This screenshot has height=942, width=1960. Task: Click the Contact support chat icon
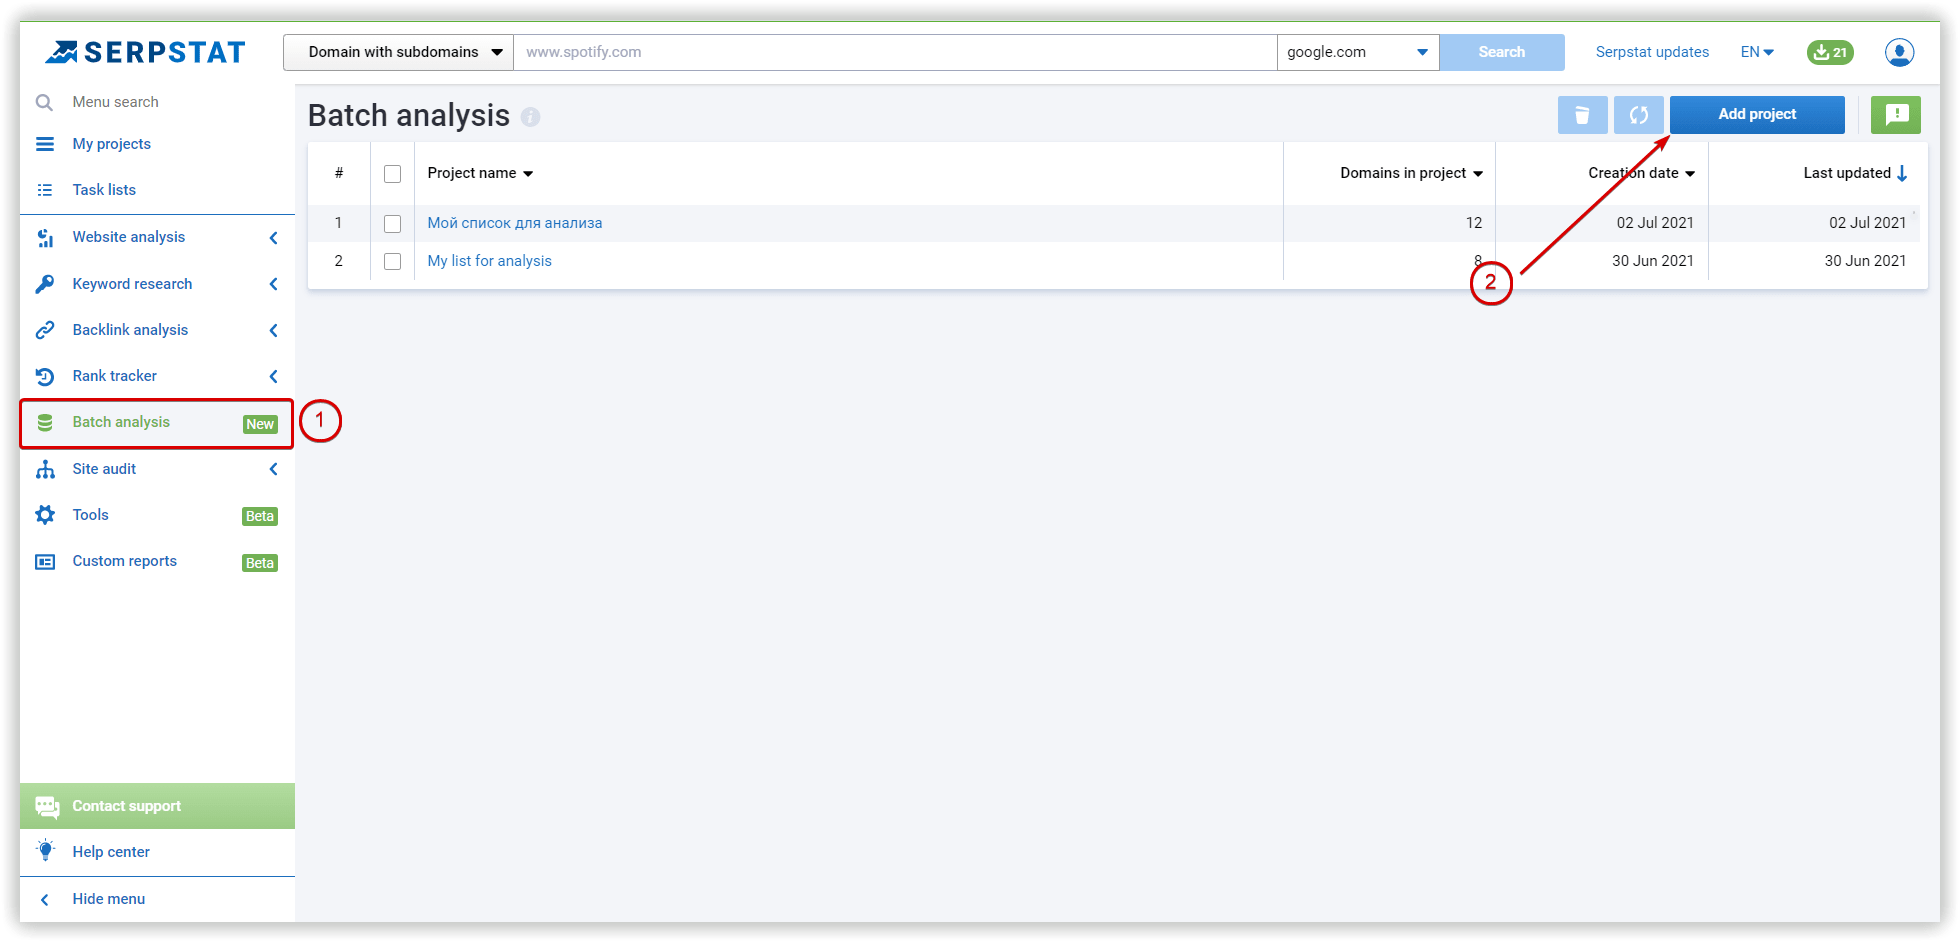point(47,806)
